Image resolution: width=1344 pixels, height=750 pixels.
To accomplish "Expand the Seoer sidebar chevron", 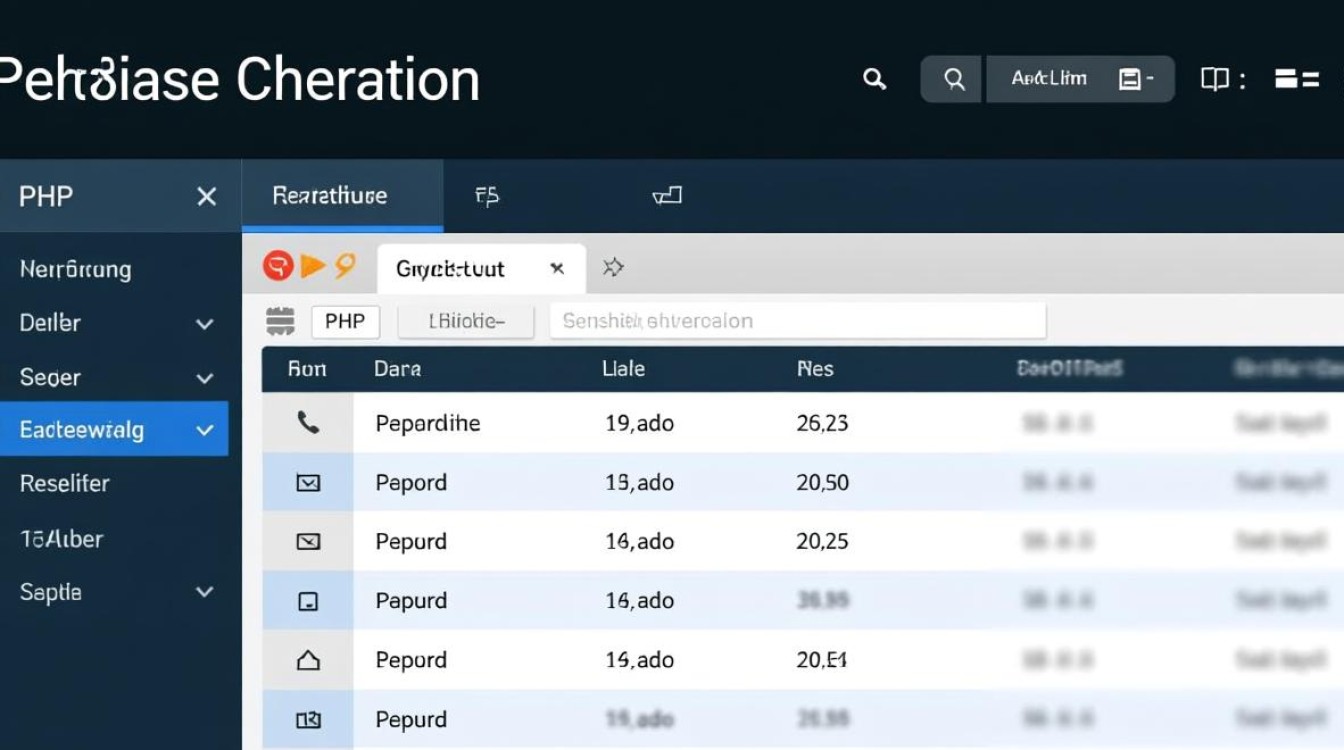I will click(x=204, y=378).
